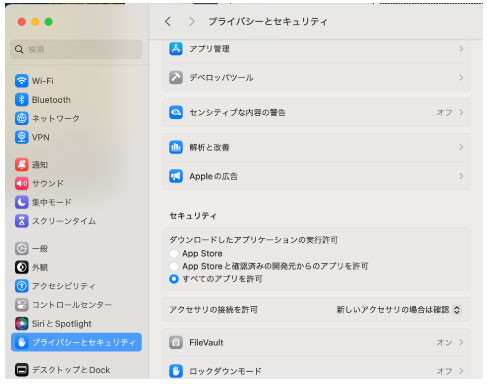Open the FileVault vault icon
The width and height of the screenshot is (487, 384).
(x=176, y=342)
